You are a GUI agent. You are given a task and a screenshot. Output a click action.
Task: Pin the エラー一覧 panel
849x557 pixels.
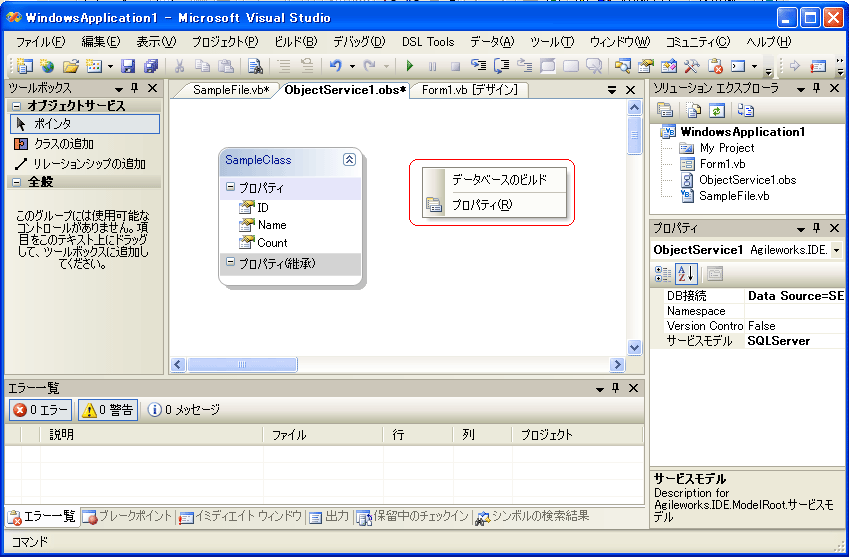[x=616, y=388]
